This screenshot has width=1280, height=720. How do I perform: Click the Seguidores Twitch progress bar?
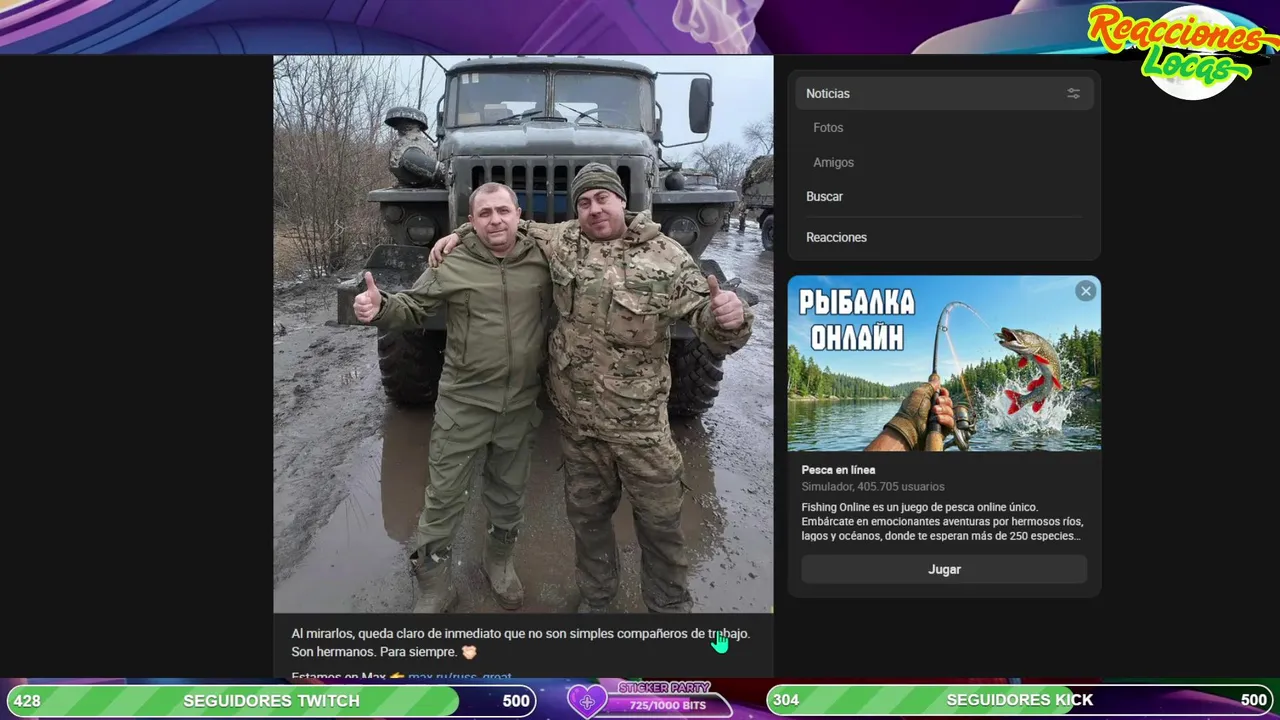271,700
